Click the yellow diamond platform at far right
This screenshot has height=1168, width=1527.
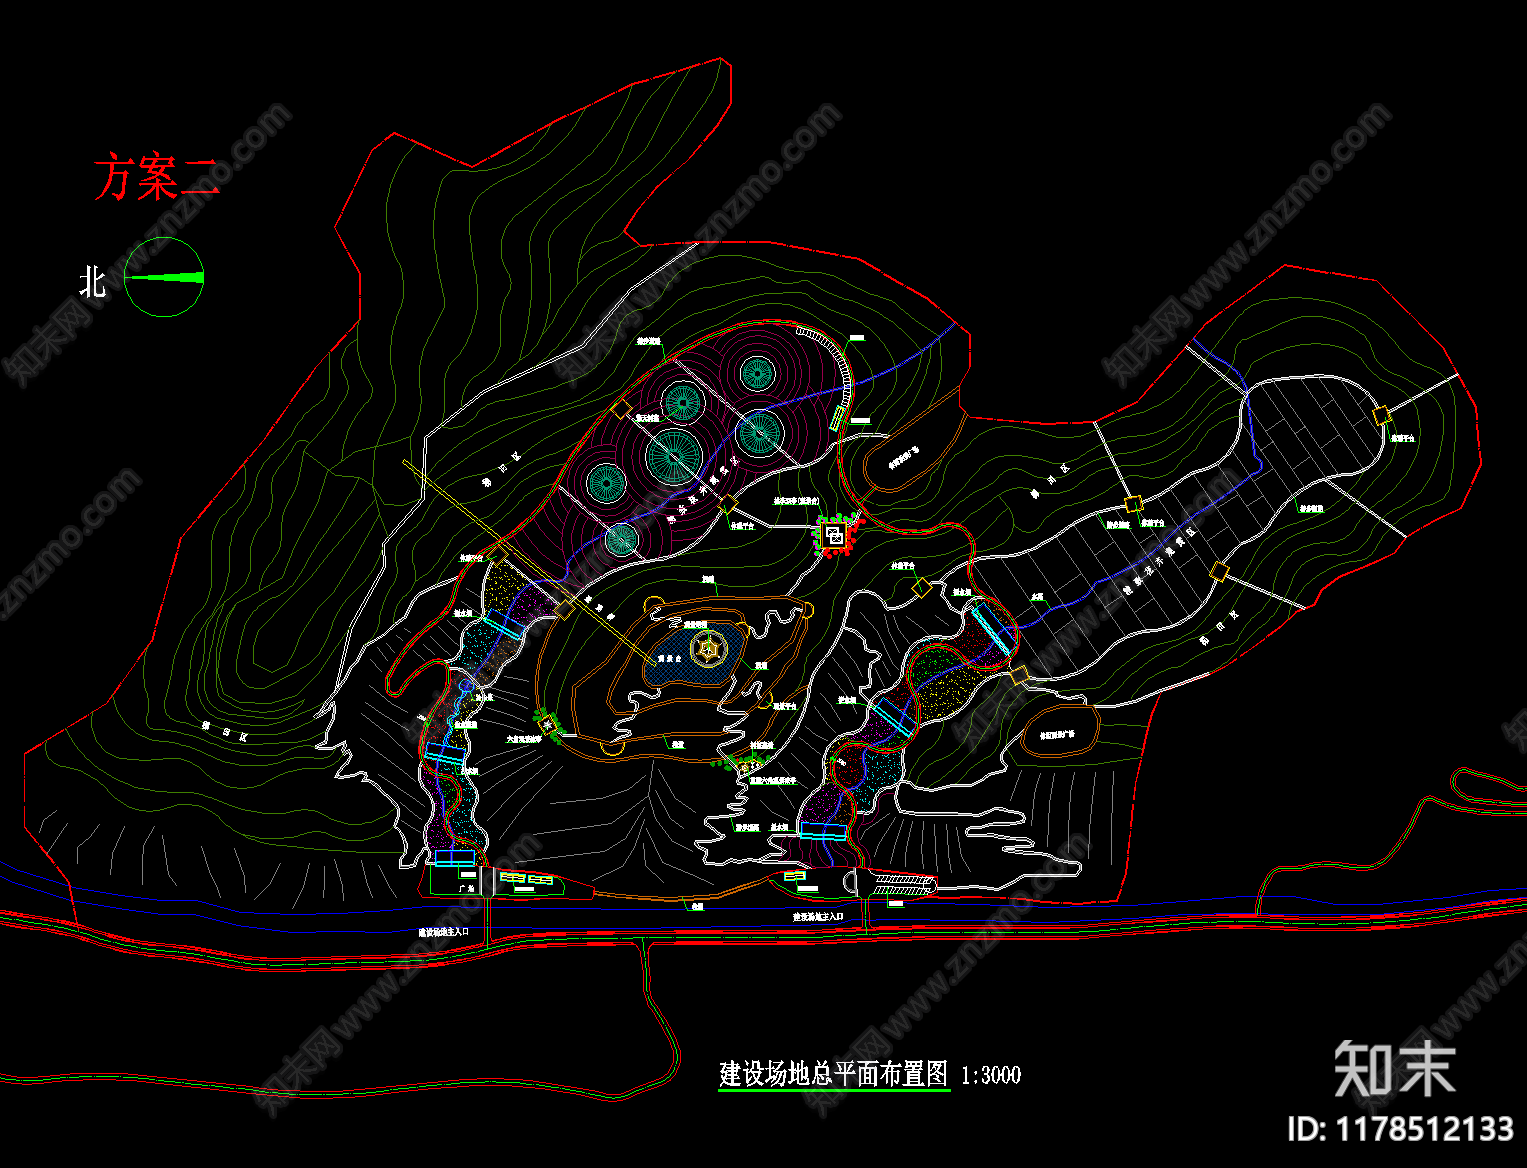(1382, 415)
